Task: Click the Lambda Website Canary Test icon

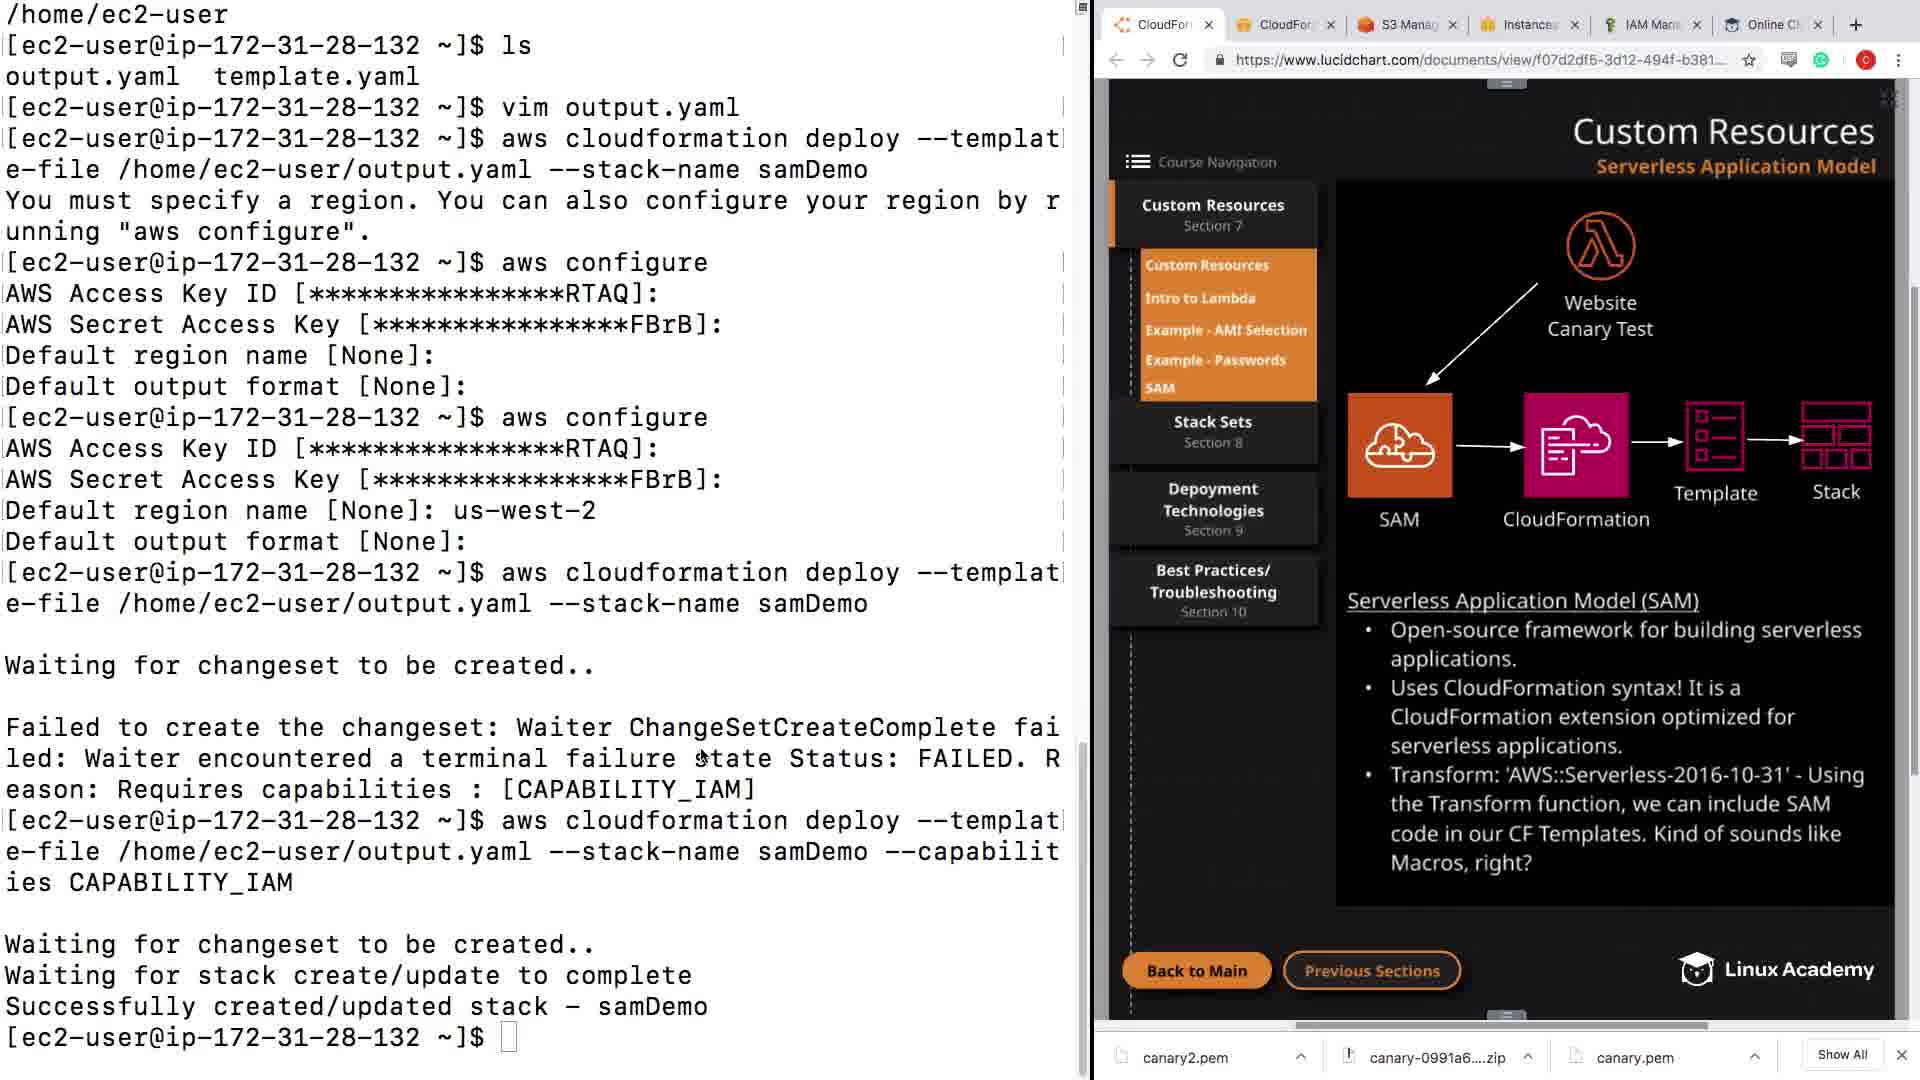Action: click(1600, 246)
